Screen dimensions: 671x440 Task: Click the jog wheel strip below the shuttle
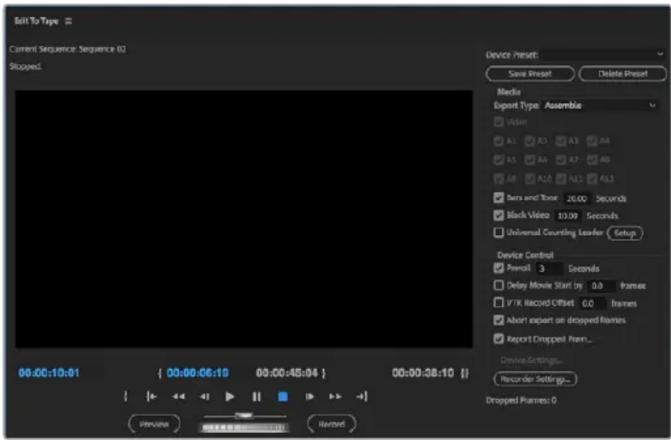coord(244,427)
